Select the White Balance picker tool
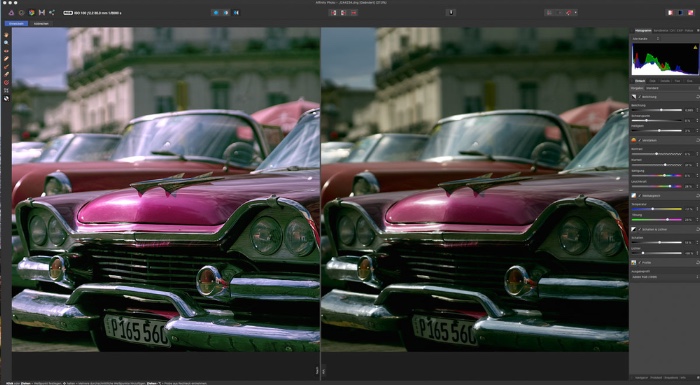 [x=6, y=99]
